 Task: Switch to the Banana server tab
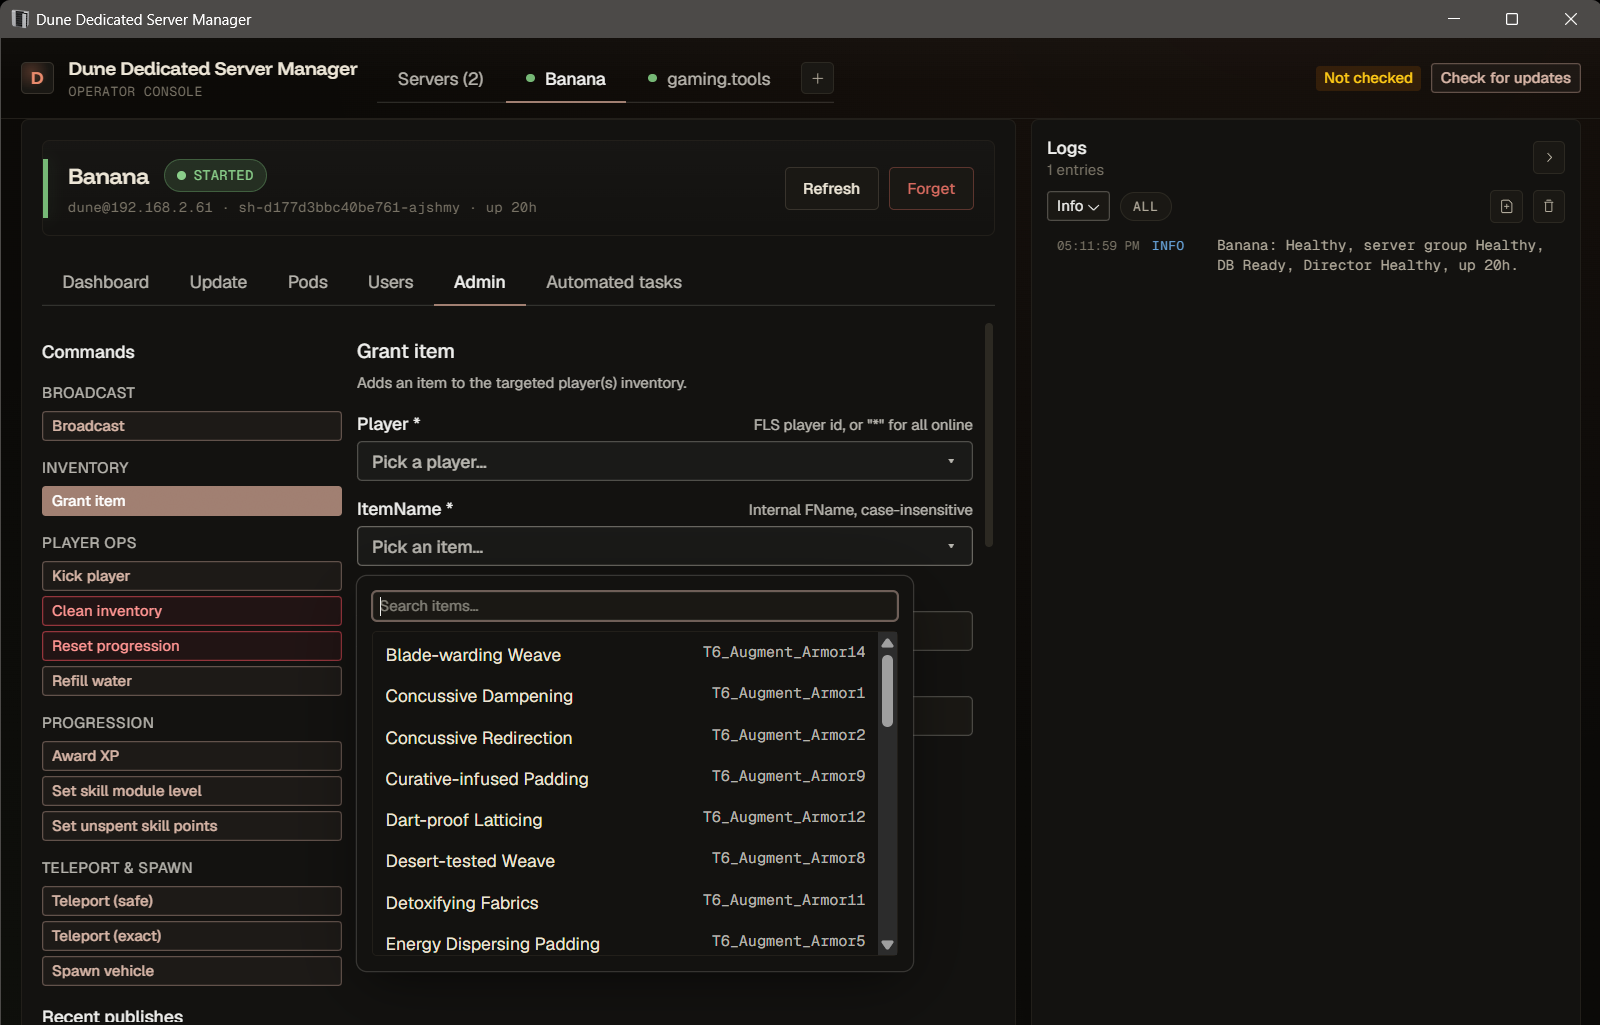(566, 79)
